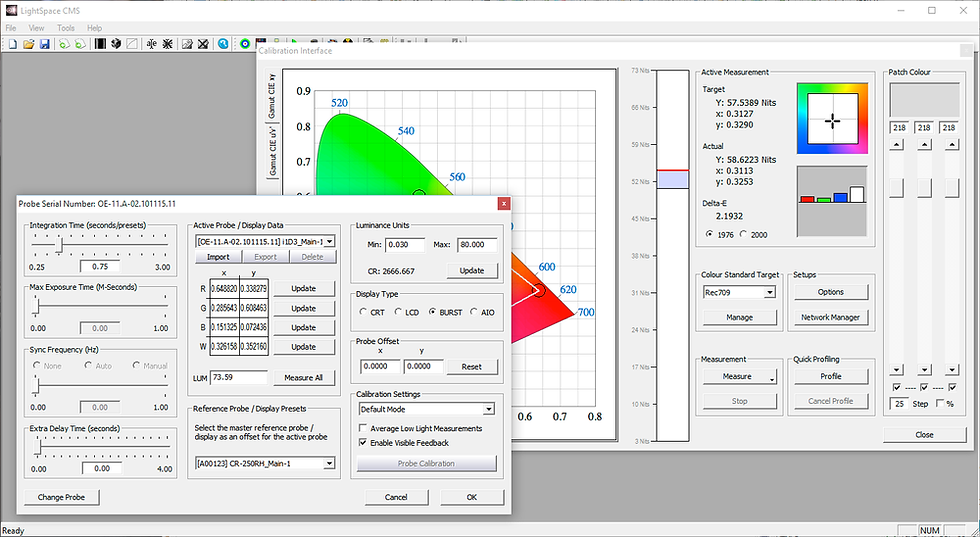Enable Average Low Light Measurements
This screenshot has height=537, width=980.
pyautogui.click(x=362, y=428)
